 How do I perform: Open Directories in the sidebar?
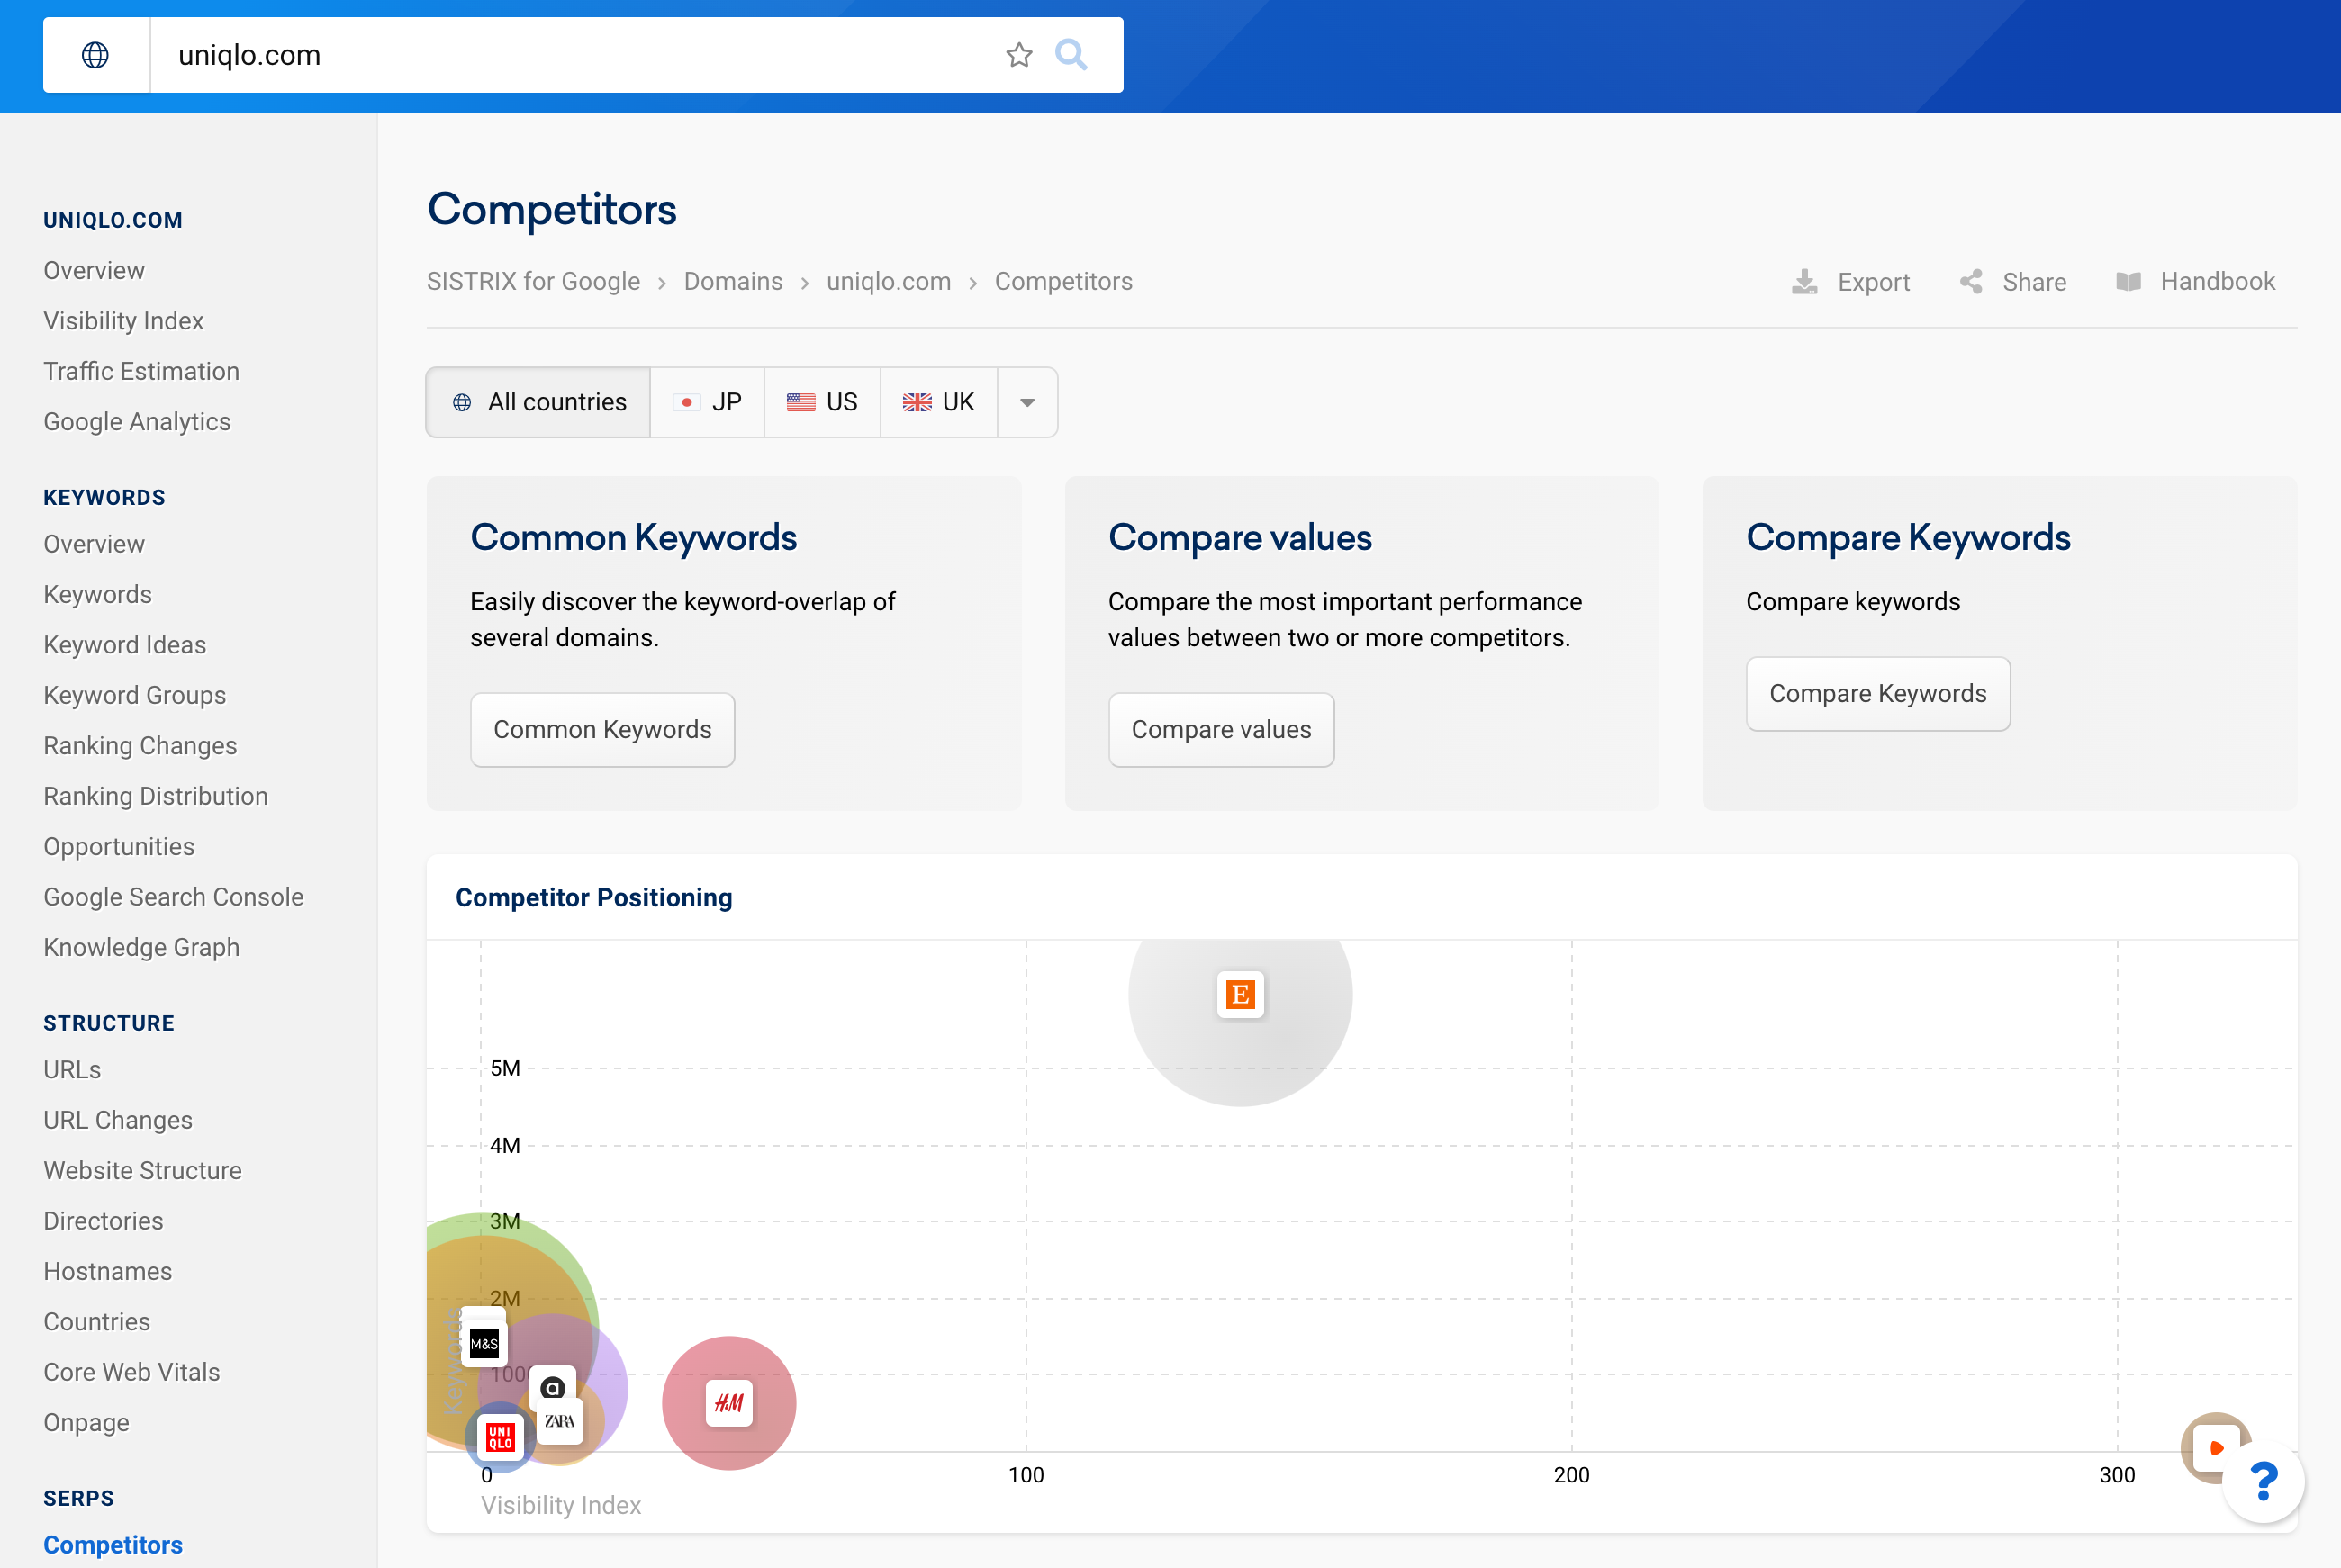coord(103,1221)
